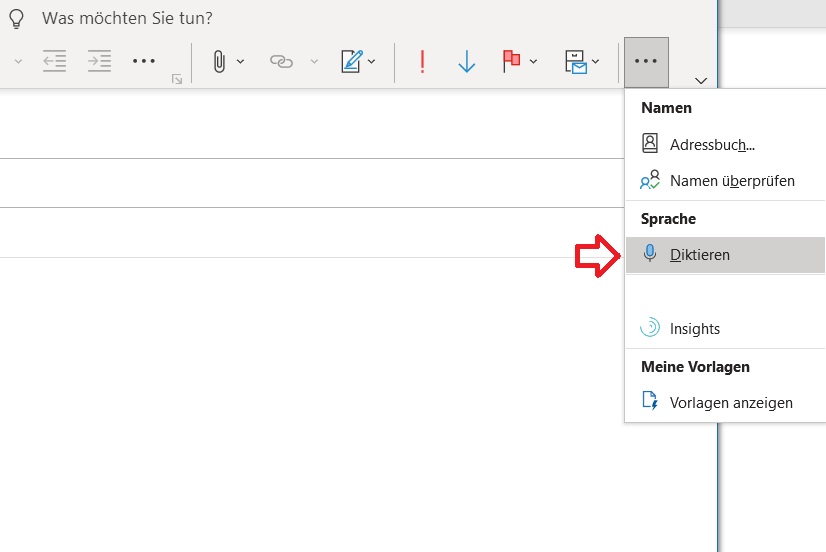Click the Insights swirl icon

650,327
